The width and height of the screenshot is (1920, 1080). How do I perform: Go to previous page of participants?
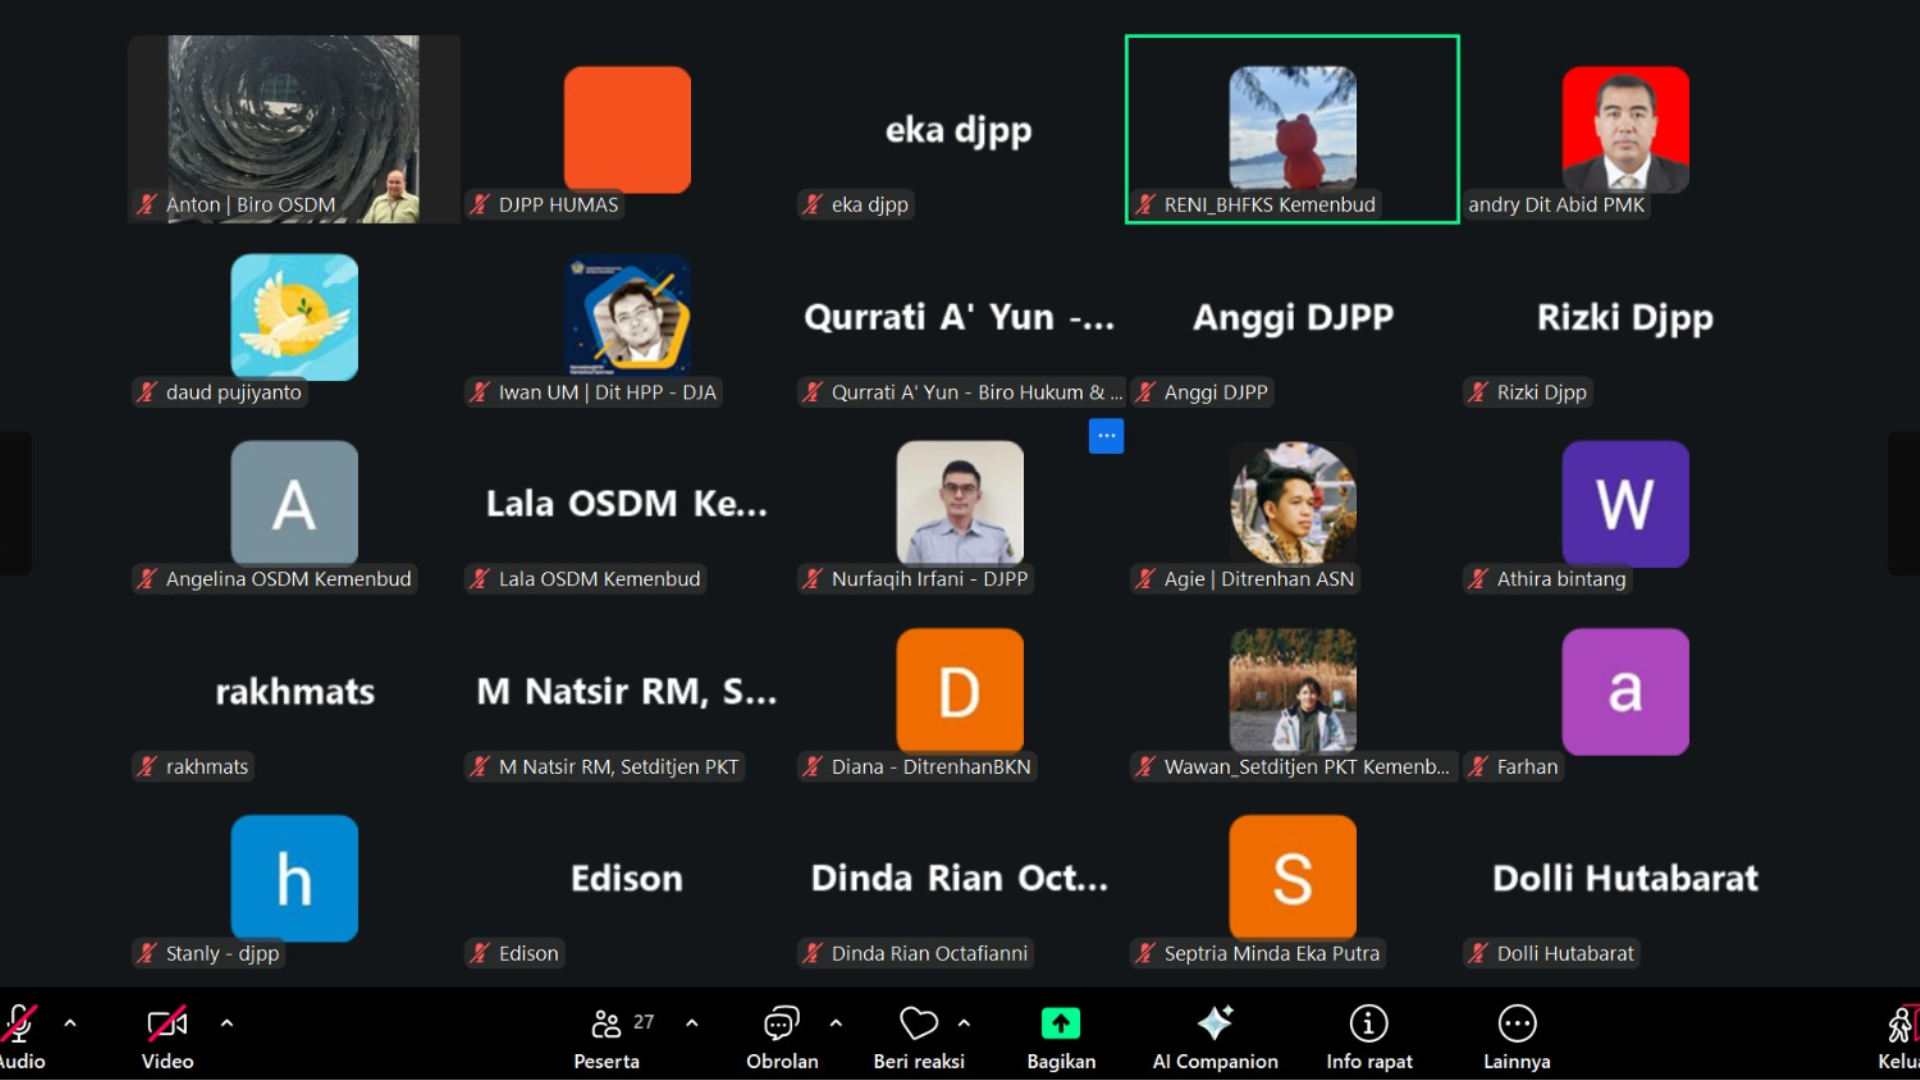(15, 503)
